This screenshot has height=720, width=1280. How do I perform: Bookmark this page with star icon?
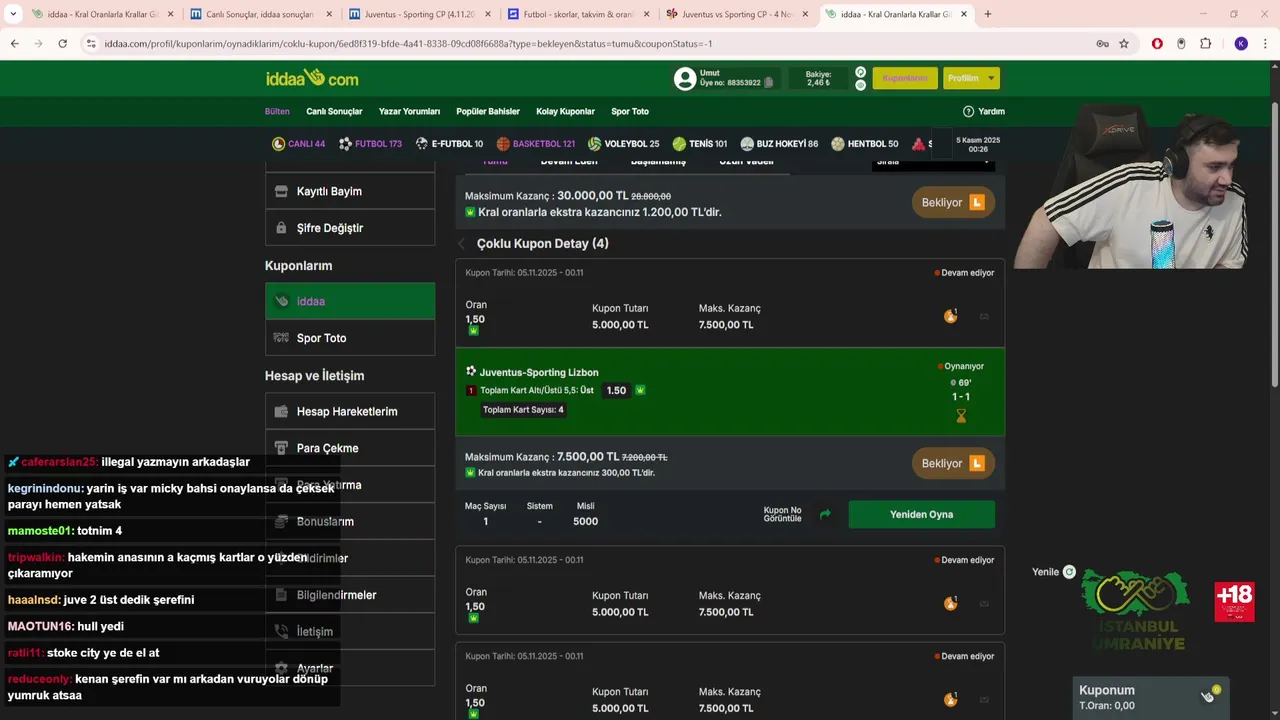(1124, 44)
